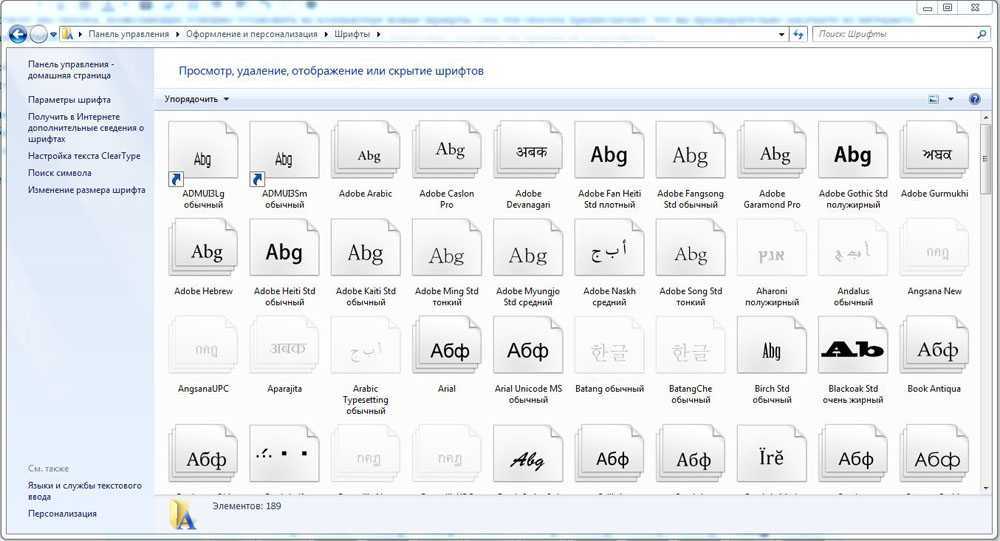Open Параметры шрифта link
This screenshot has width=1000, height=541.
69,100
